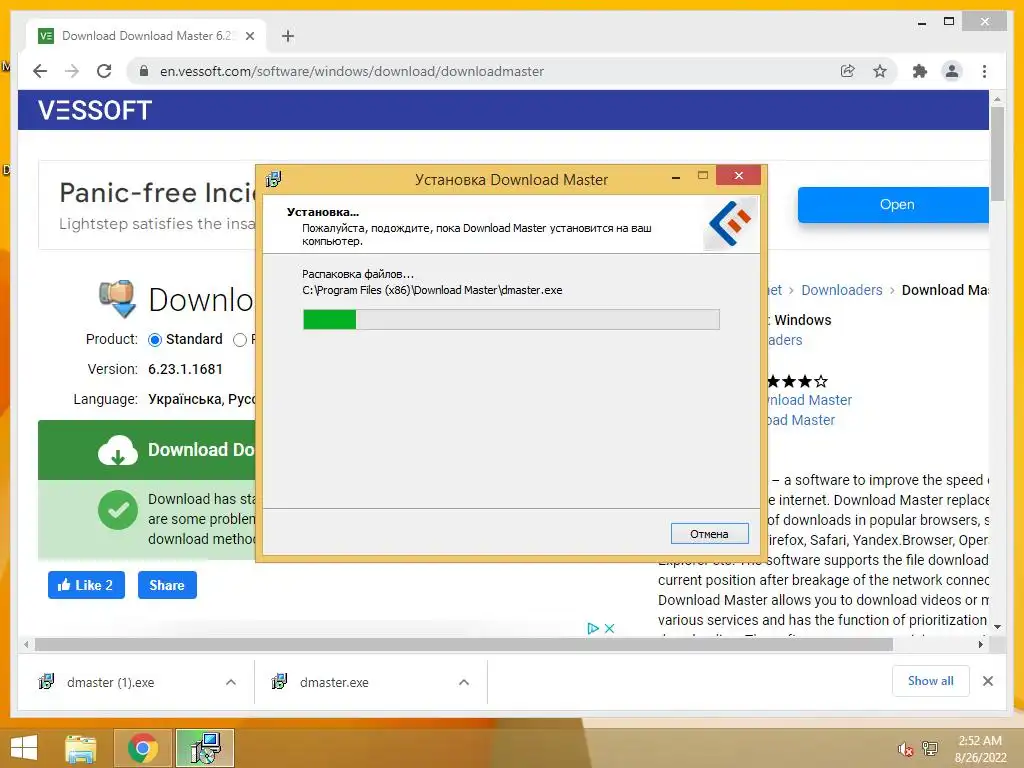Click the green Download button
The height and width of the screenshot is (768, 1024).
[146, 450]
